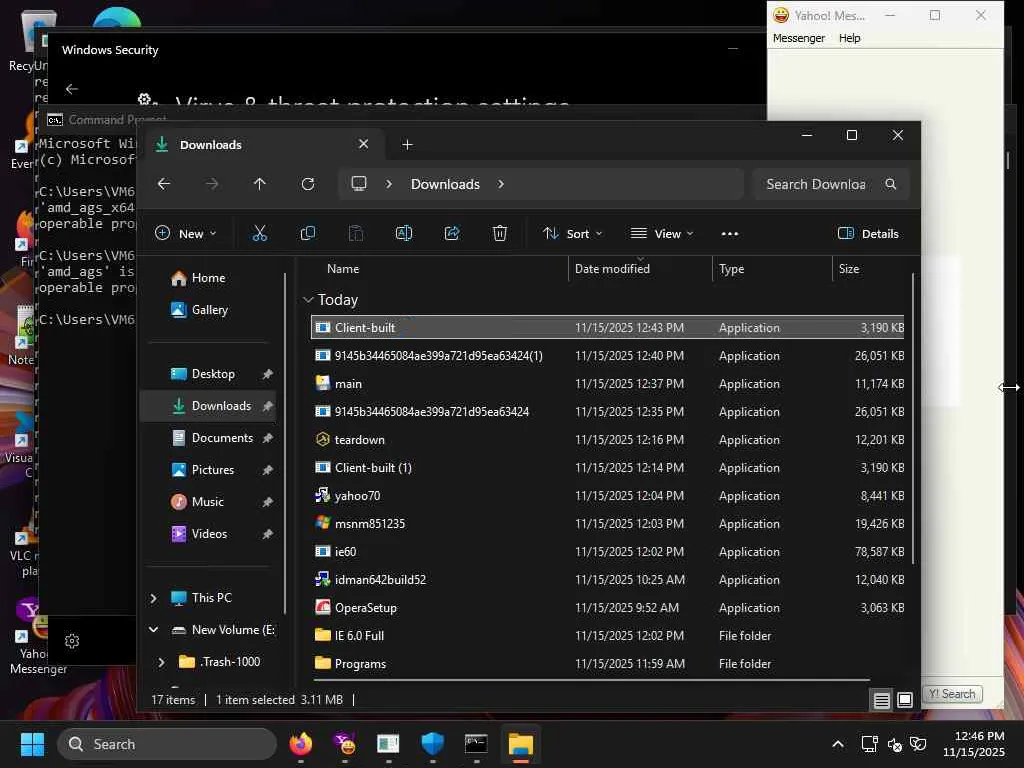
Task: Sort by Date modified column header
Action: 612,269
